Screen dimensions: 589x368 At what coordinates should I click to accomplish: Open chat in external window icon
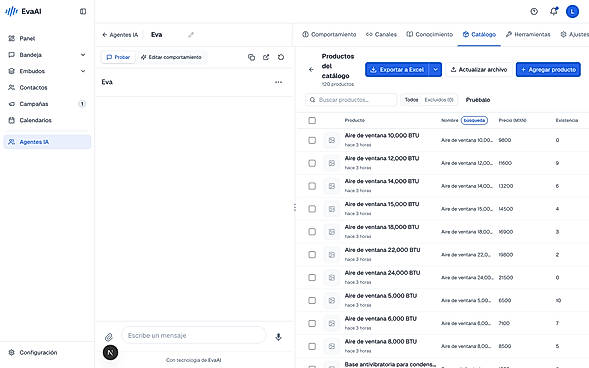coord(266,57)
